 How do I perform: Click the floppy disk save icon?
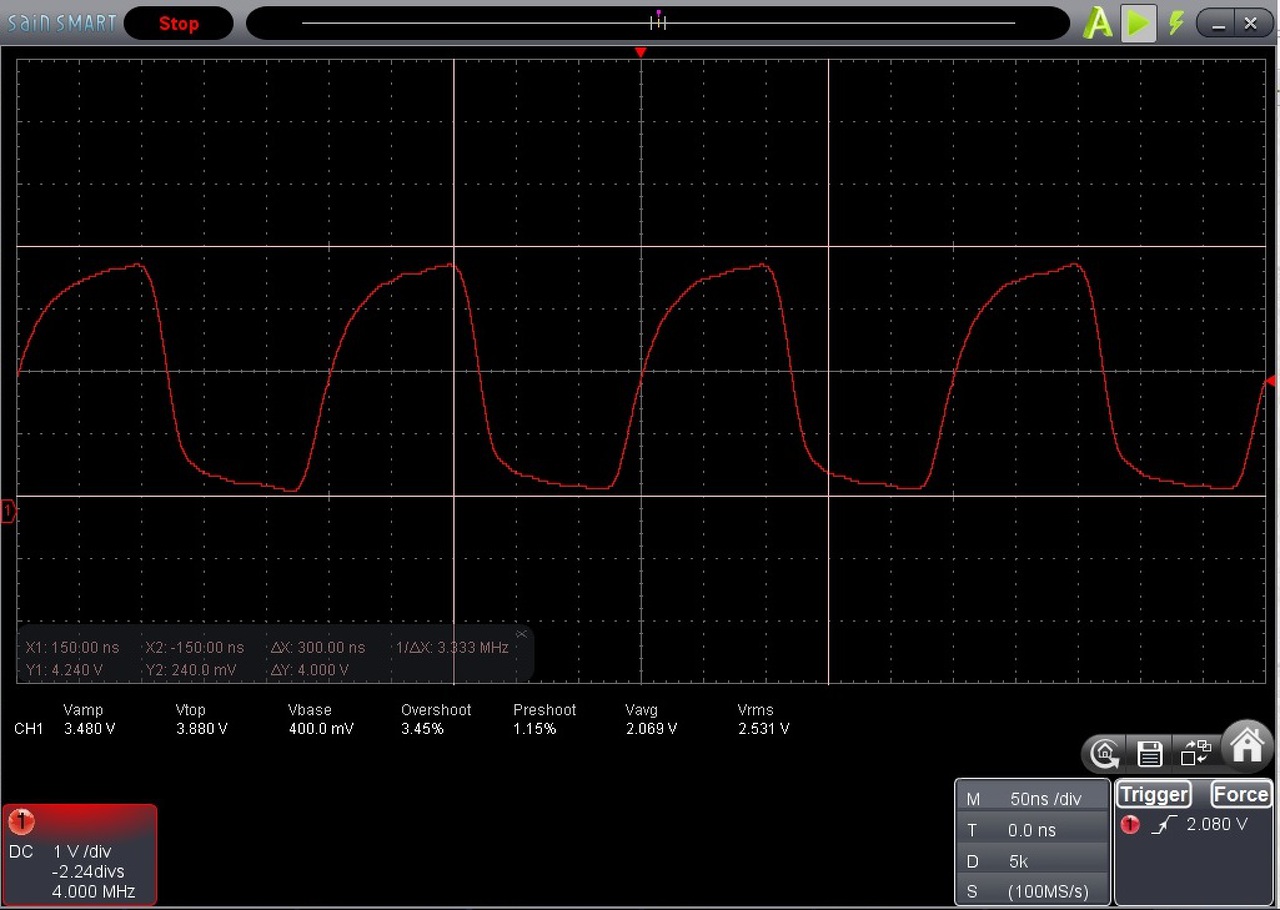1150,753
